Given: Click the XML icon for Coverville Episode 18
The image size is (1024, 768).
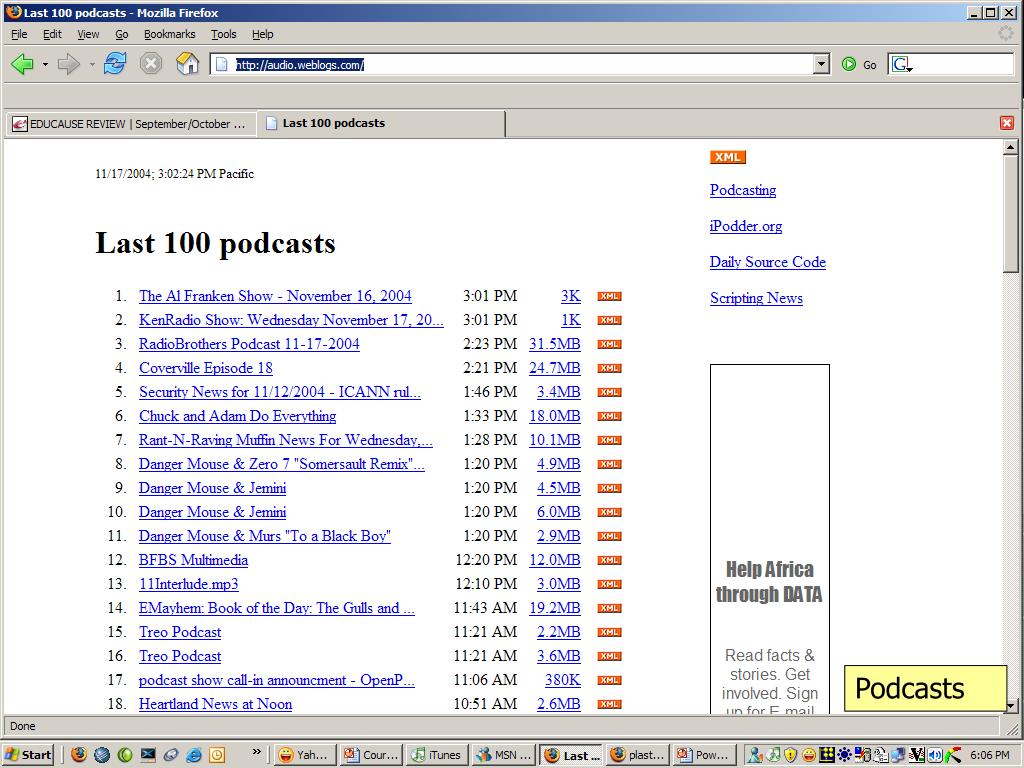Looking at the screenshot, I should [609, 368].
